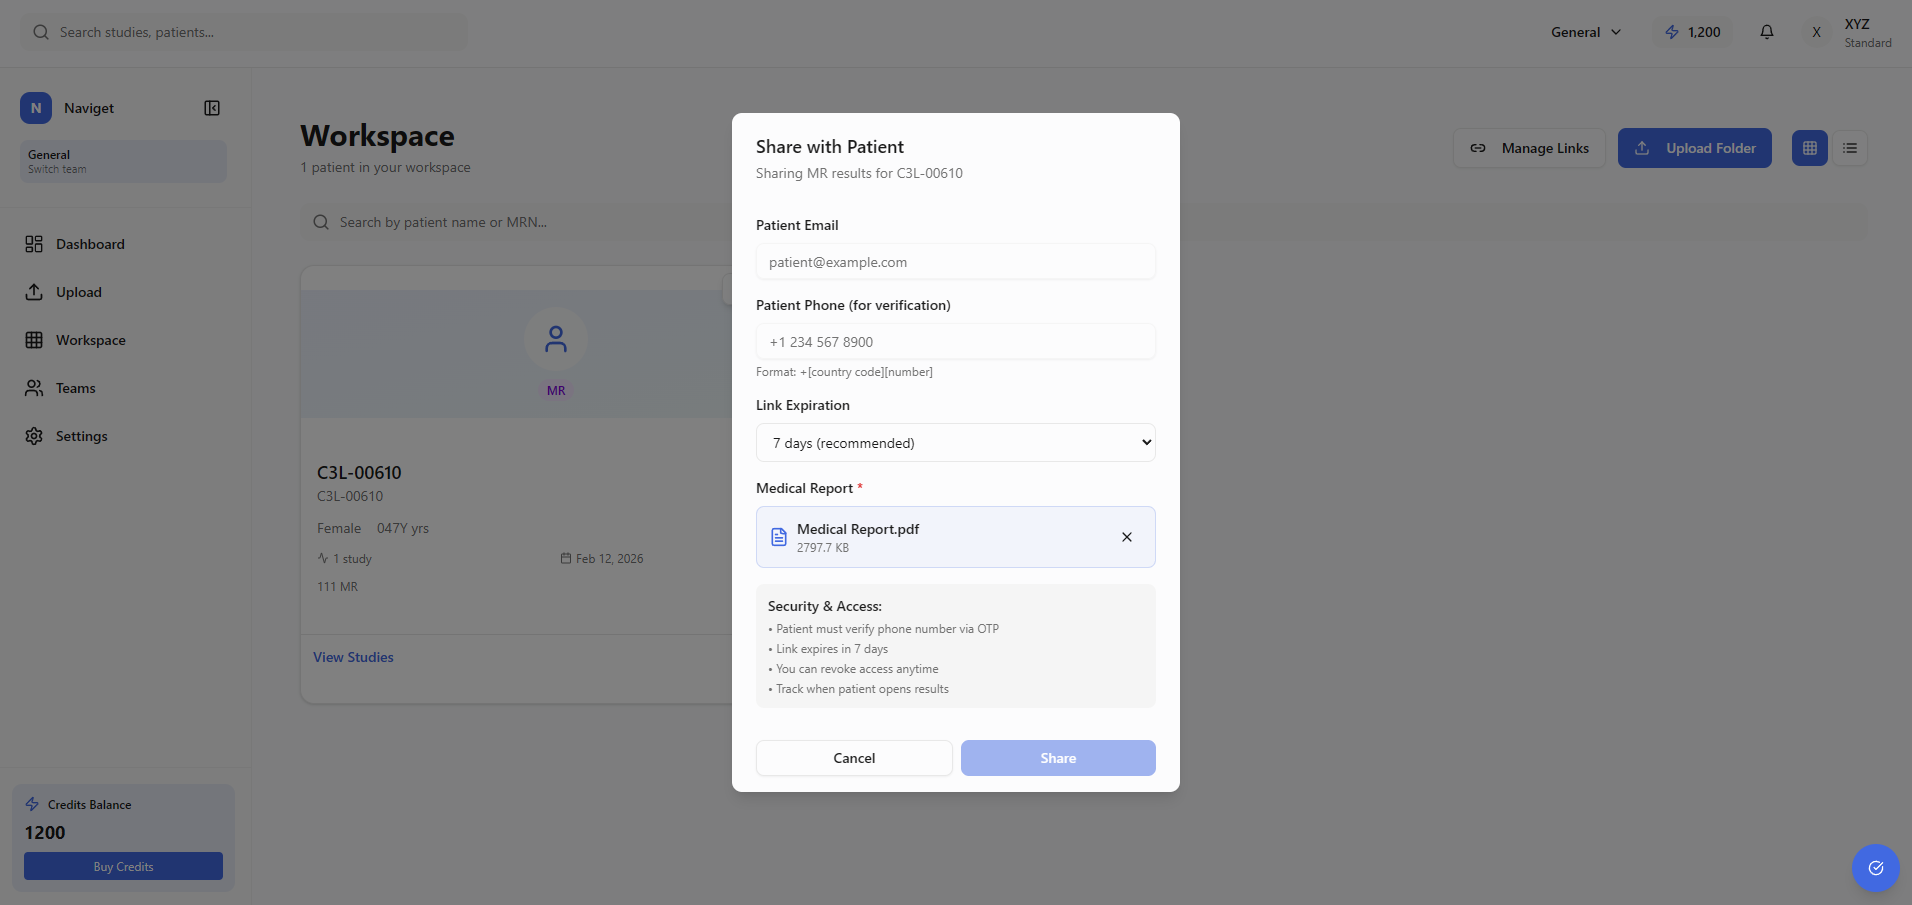
Task: Click the 1,200 credits lightning indicator
Action: (x=1691, y=31)
